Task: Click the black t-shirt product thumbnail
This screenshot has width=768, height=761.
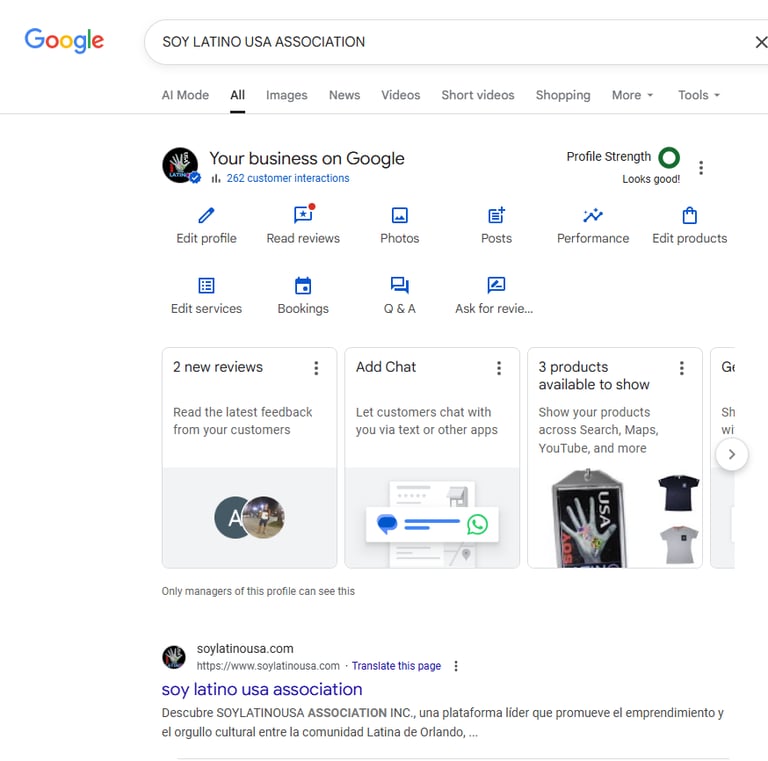Action: [678, 493]
